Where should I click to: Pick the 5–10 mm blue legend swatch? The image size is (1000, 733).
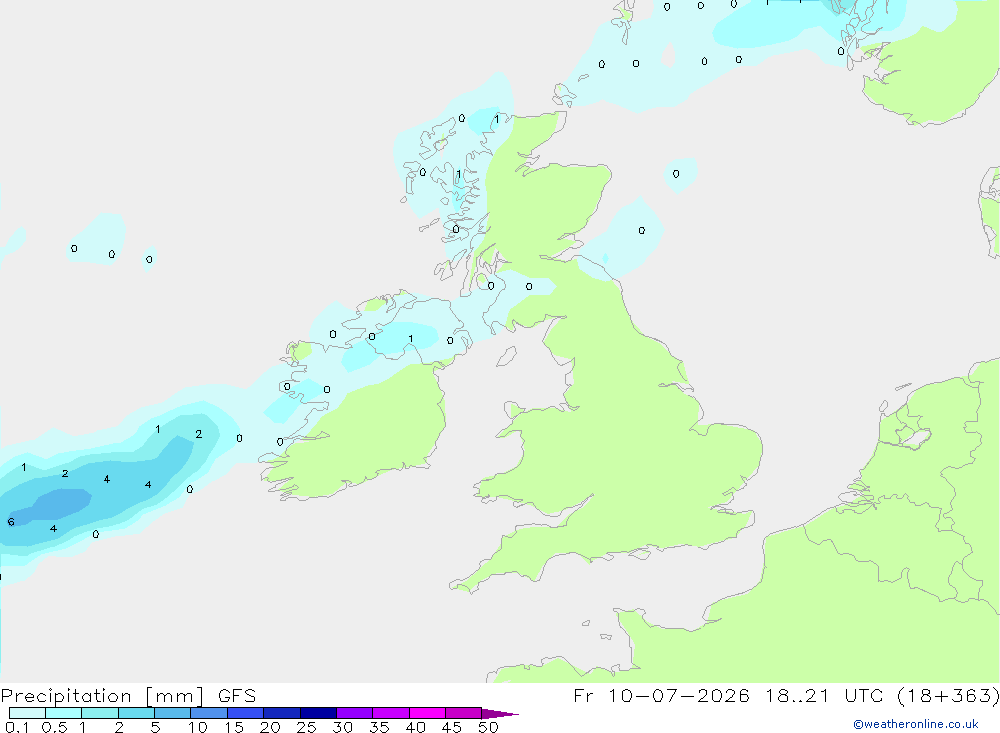click(172, 713)
